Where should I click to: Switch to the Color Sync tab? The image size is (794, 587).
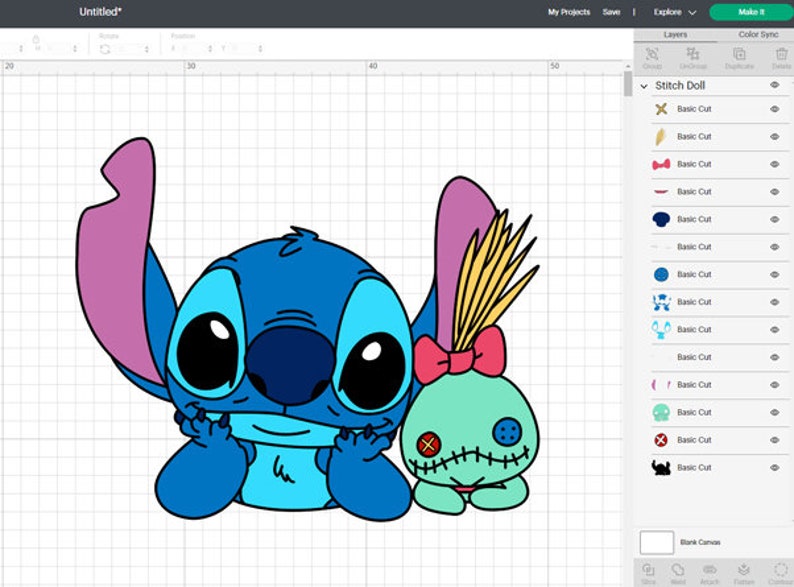point(758,34)
